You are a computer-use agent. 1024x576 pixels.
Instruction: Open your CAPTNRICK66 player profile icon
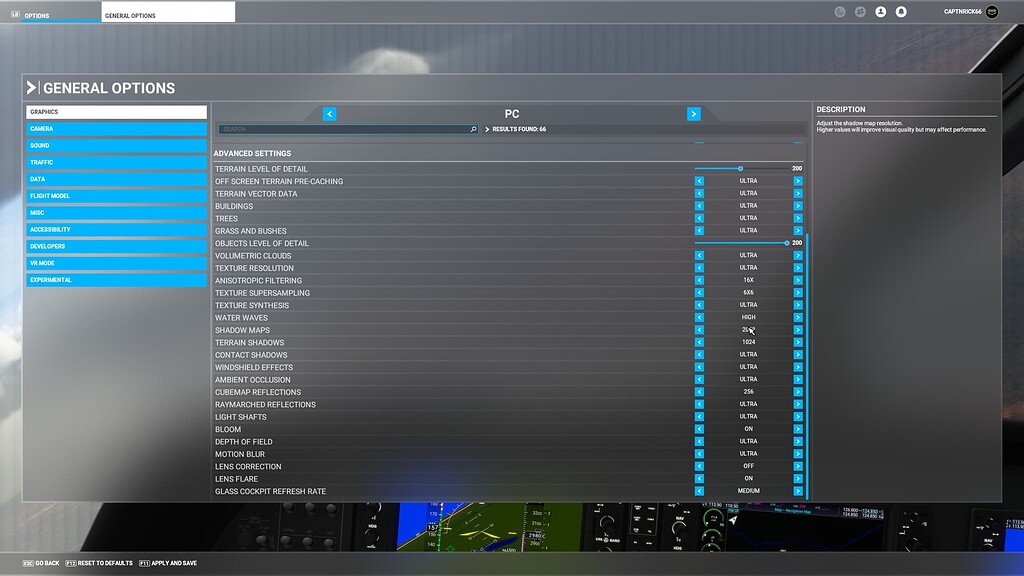[881, 11]
